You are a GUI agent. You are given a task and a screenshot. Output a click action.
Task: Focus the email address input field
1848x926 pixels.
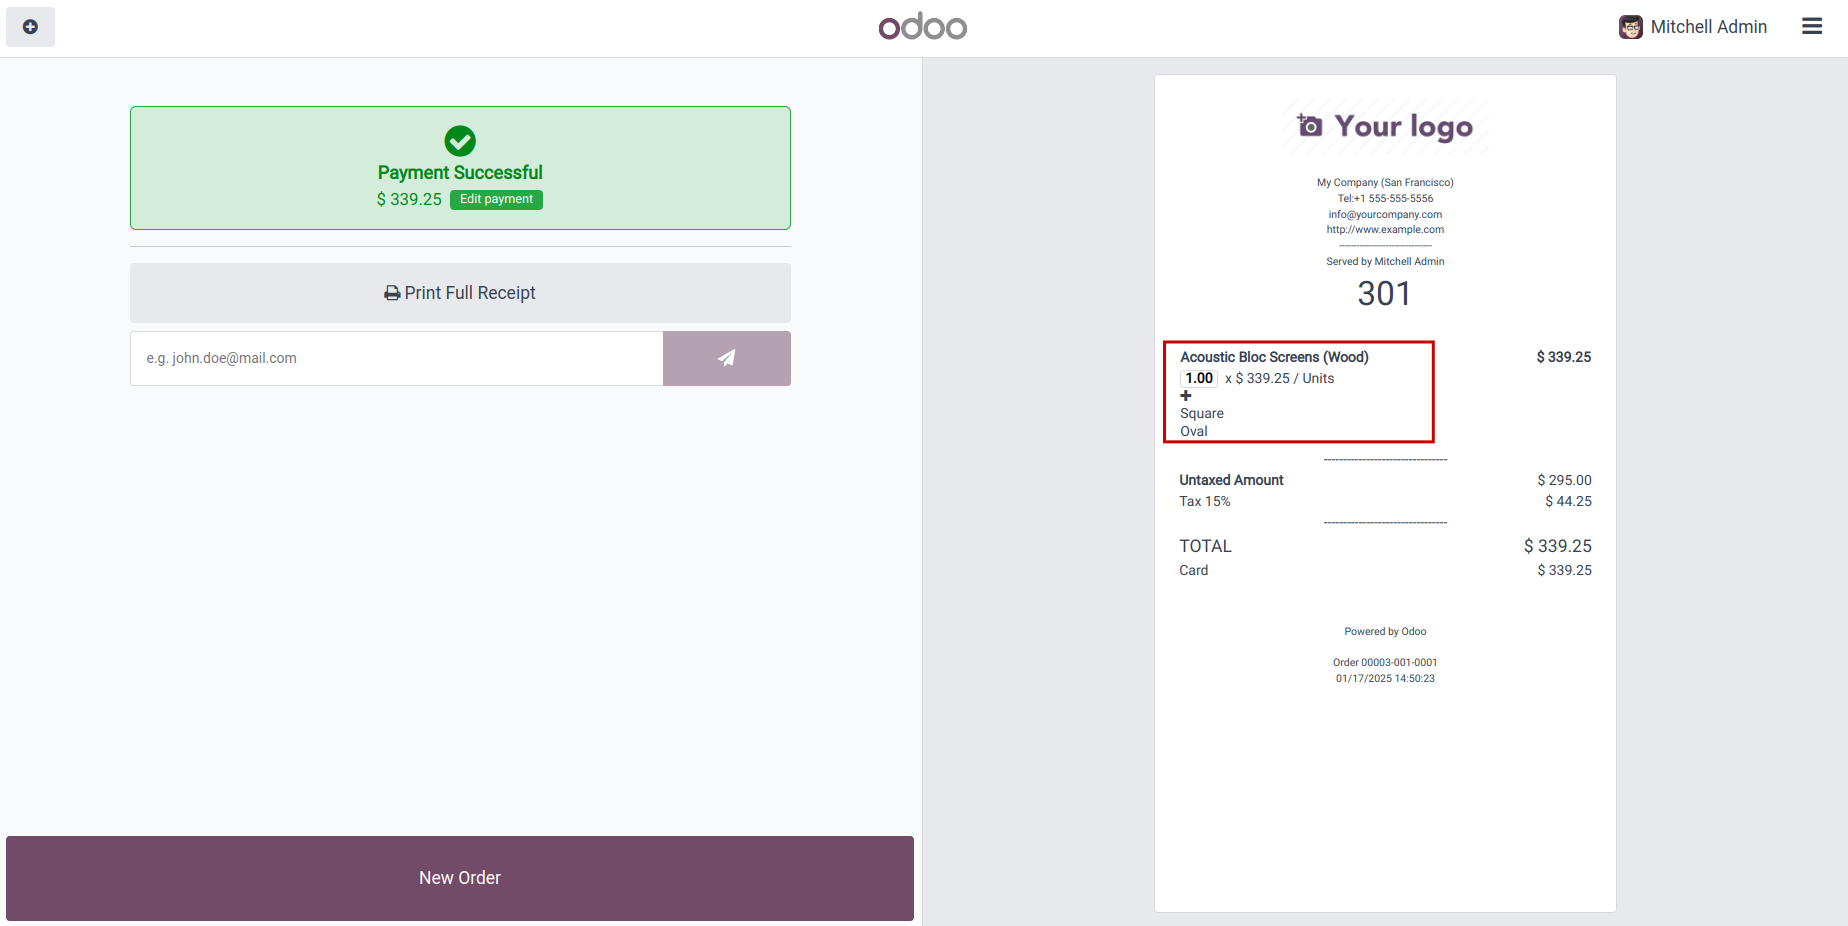click(x=396, y=358)
